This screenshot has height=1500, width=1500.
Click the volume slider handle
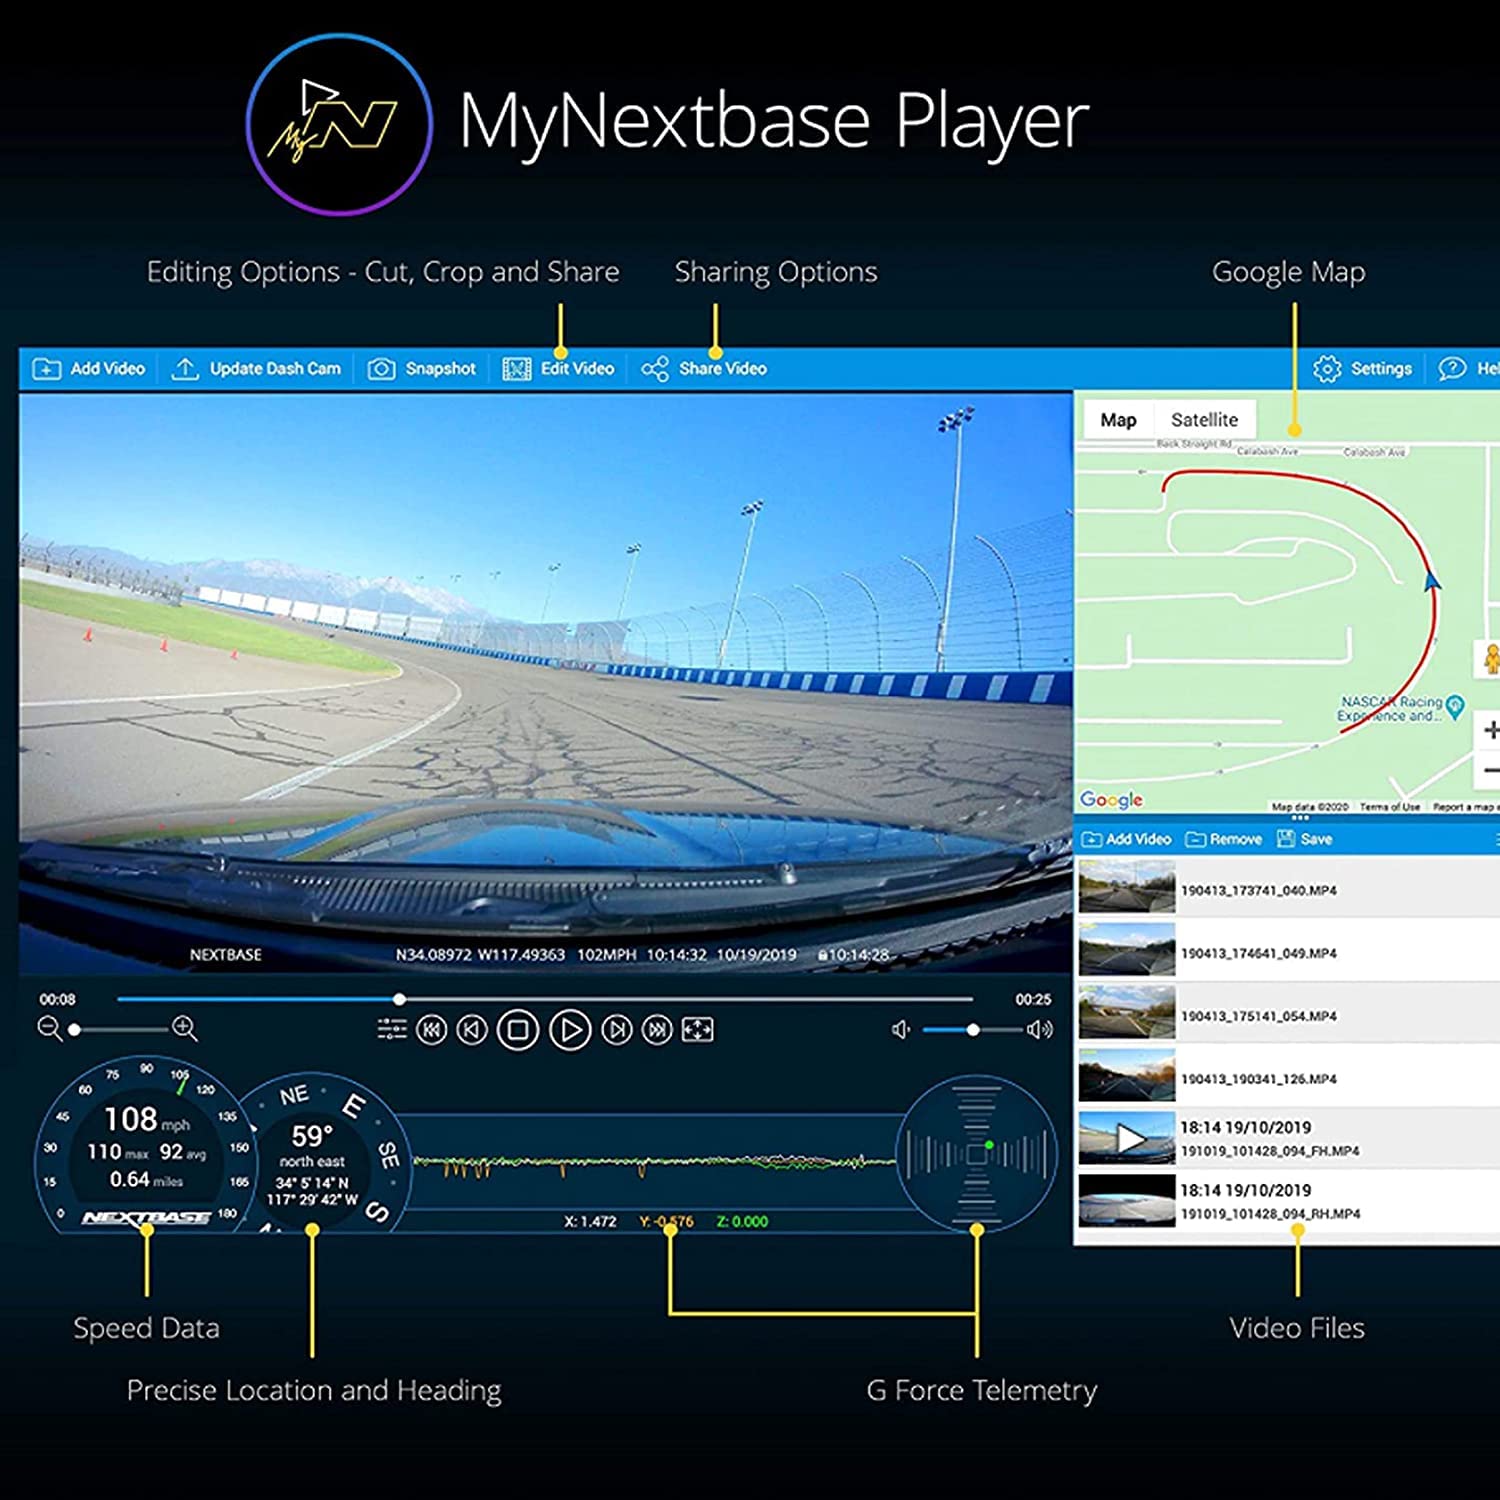pos(972,1030)
